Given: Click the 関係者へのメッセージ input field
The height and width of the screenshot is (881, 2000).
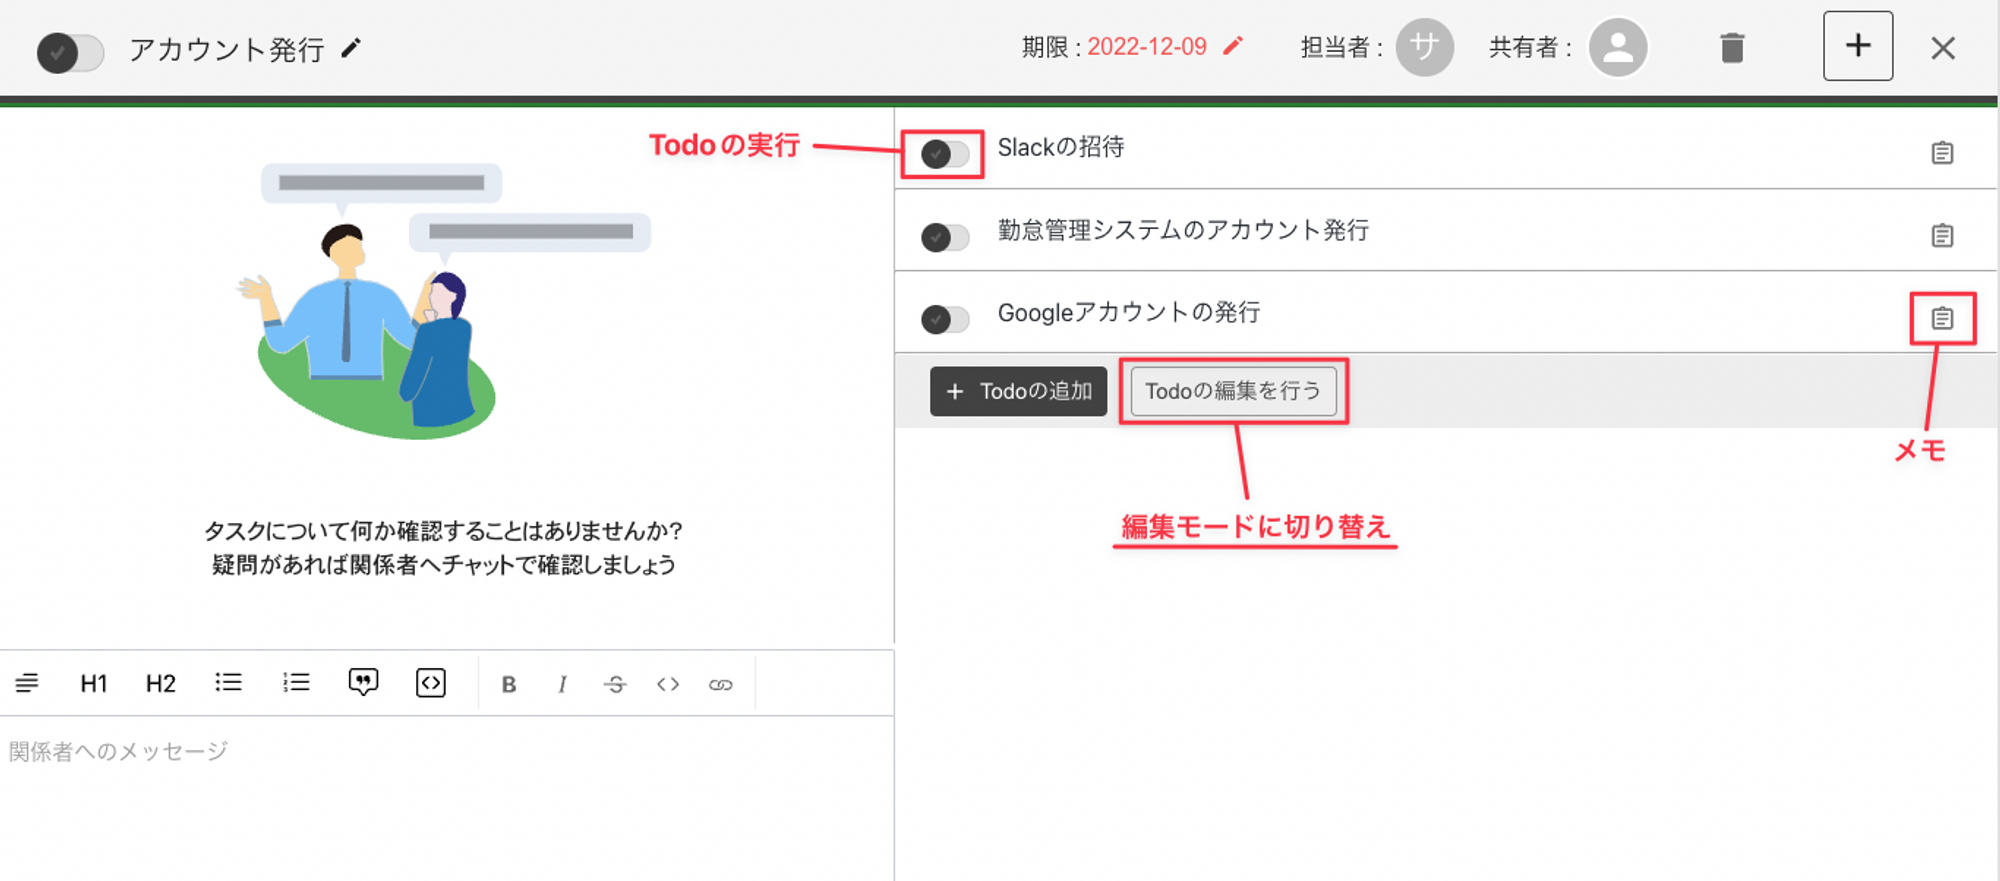Looking at the screenshot, I should [440, 790].
